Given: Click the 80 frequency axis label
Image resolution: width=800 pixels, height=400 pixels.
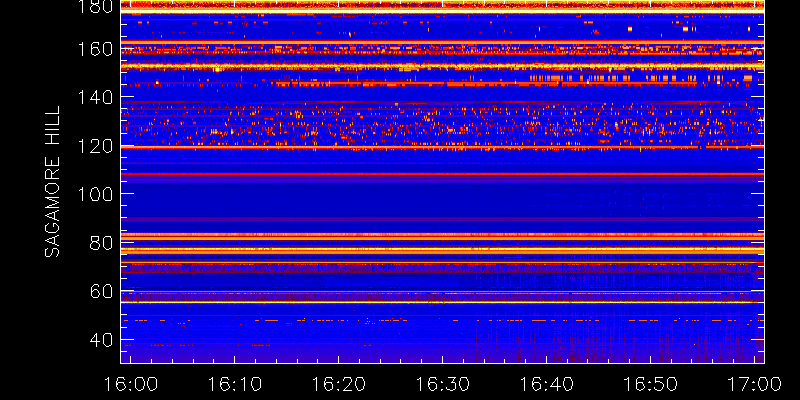Looking at the screenshot, I should pos(102,243).
